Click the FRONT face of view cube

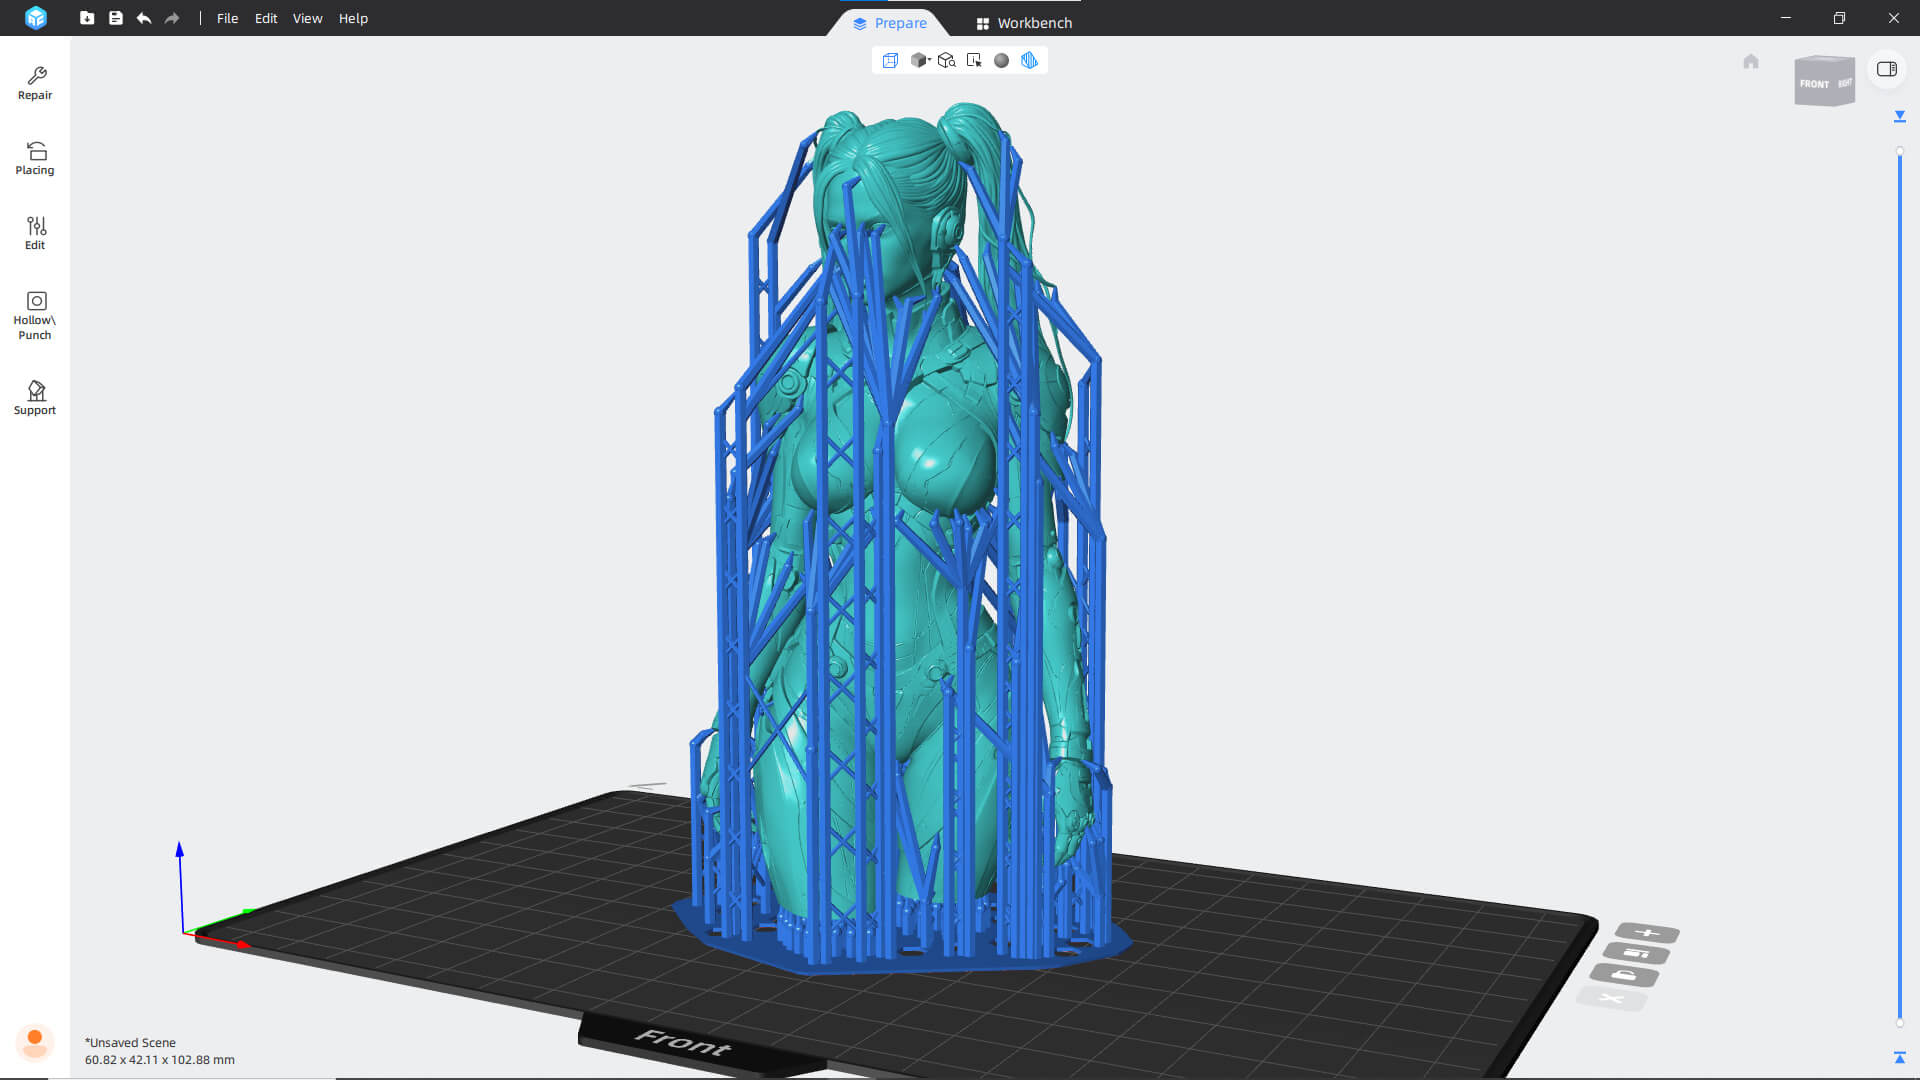point(1814,84)
